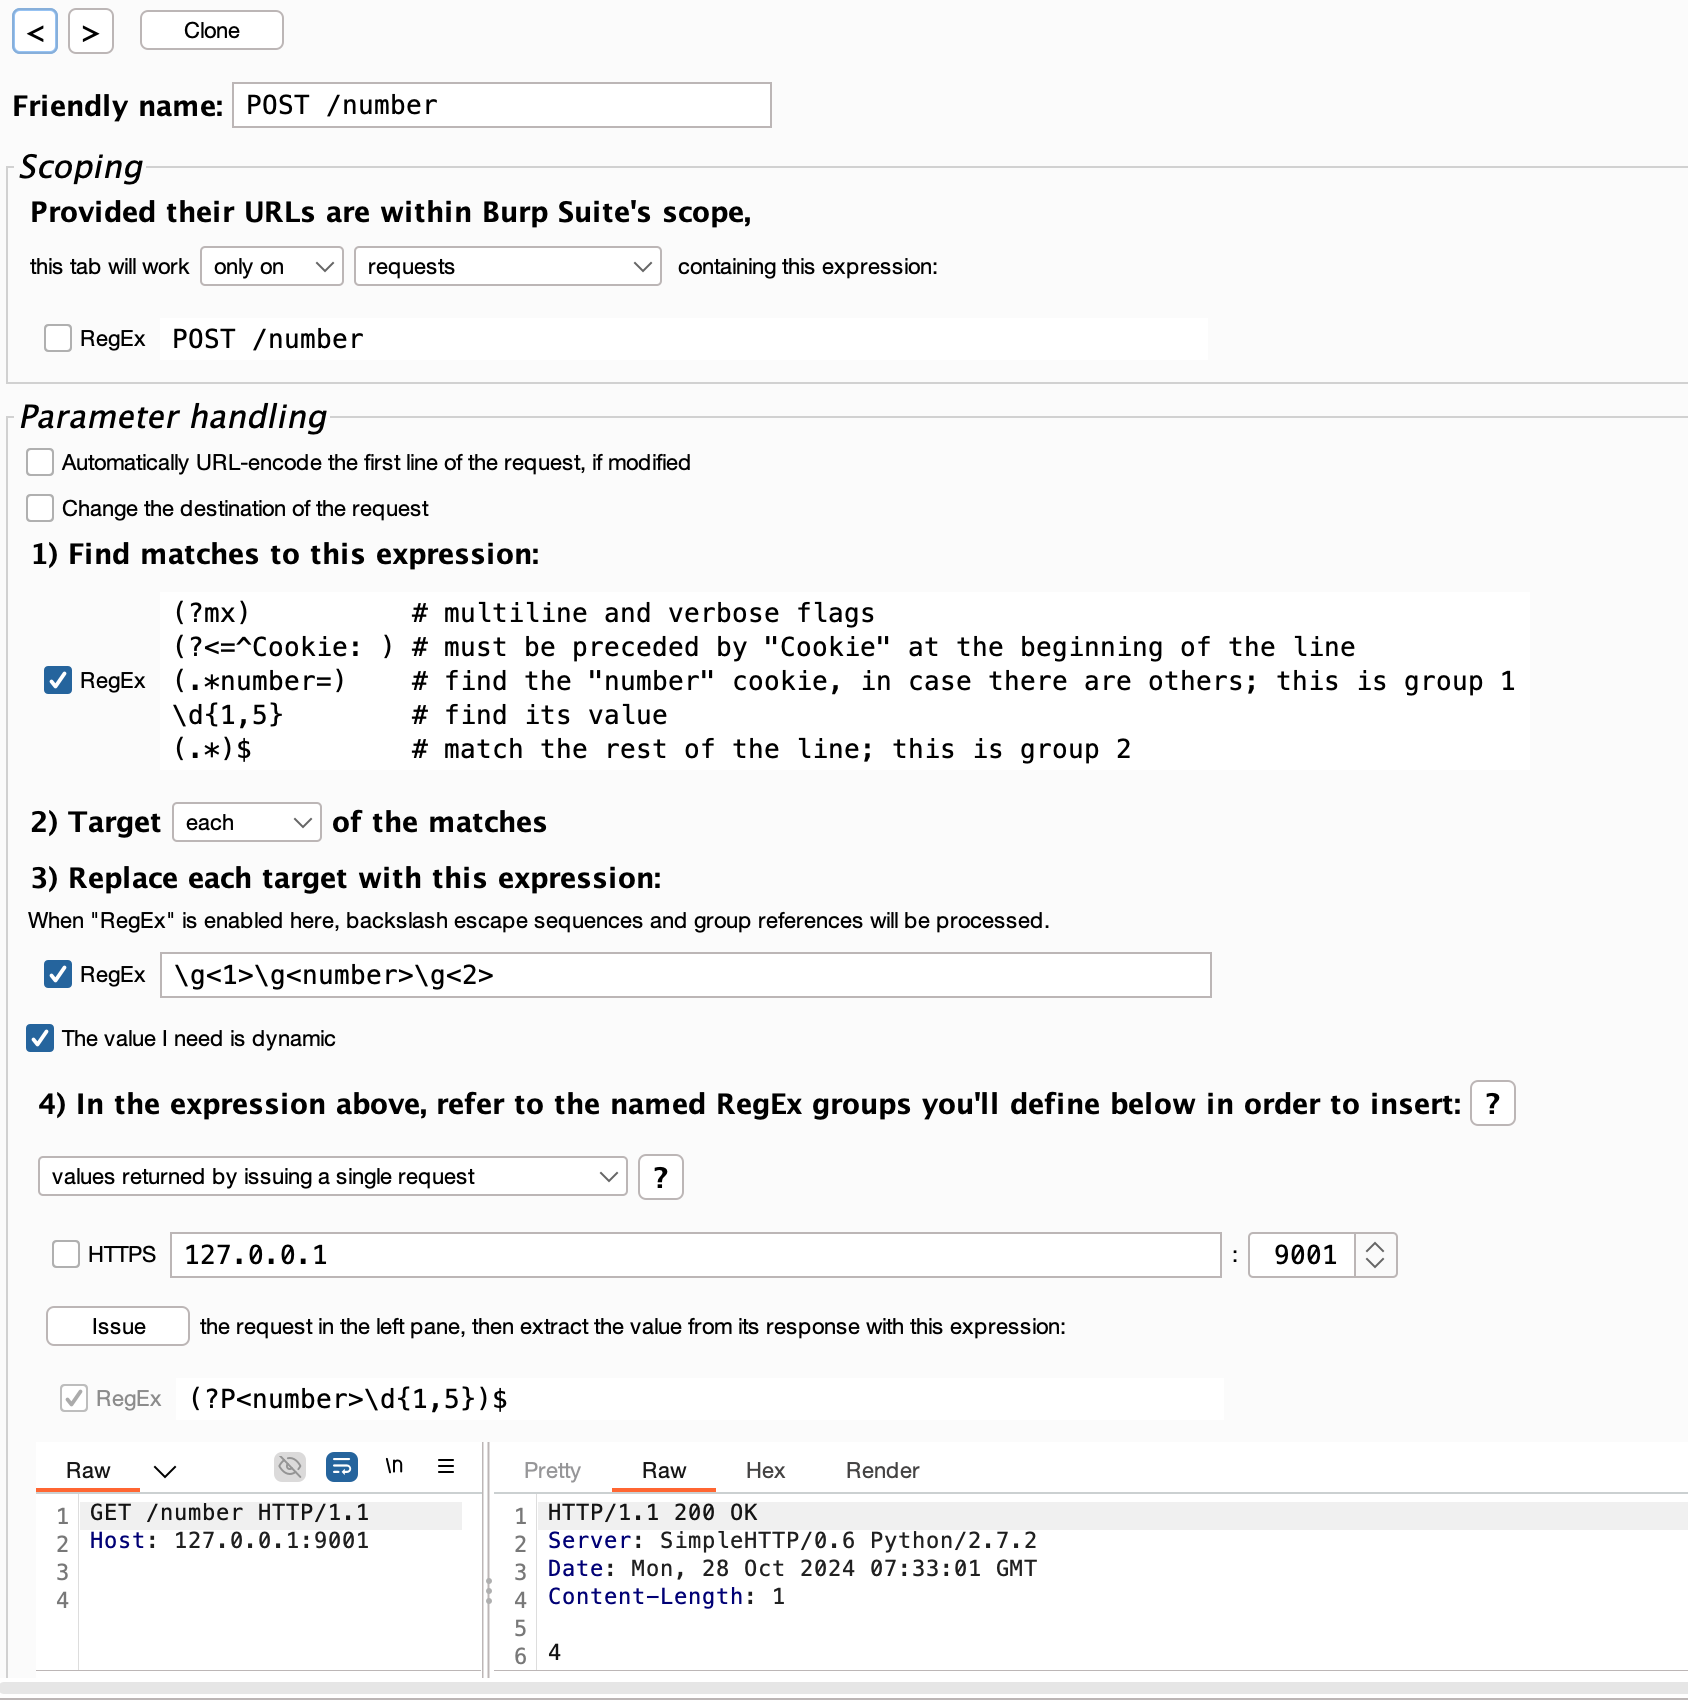
Task: Click the help icon beside the single-request dropdown
Action: click(660, 1178)
